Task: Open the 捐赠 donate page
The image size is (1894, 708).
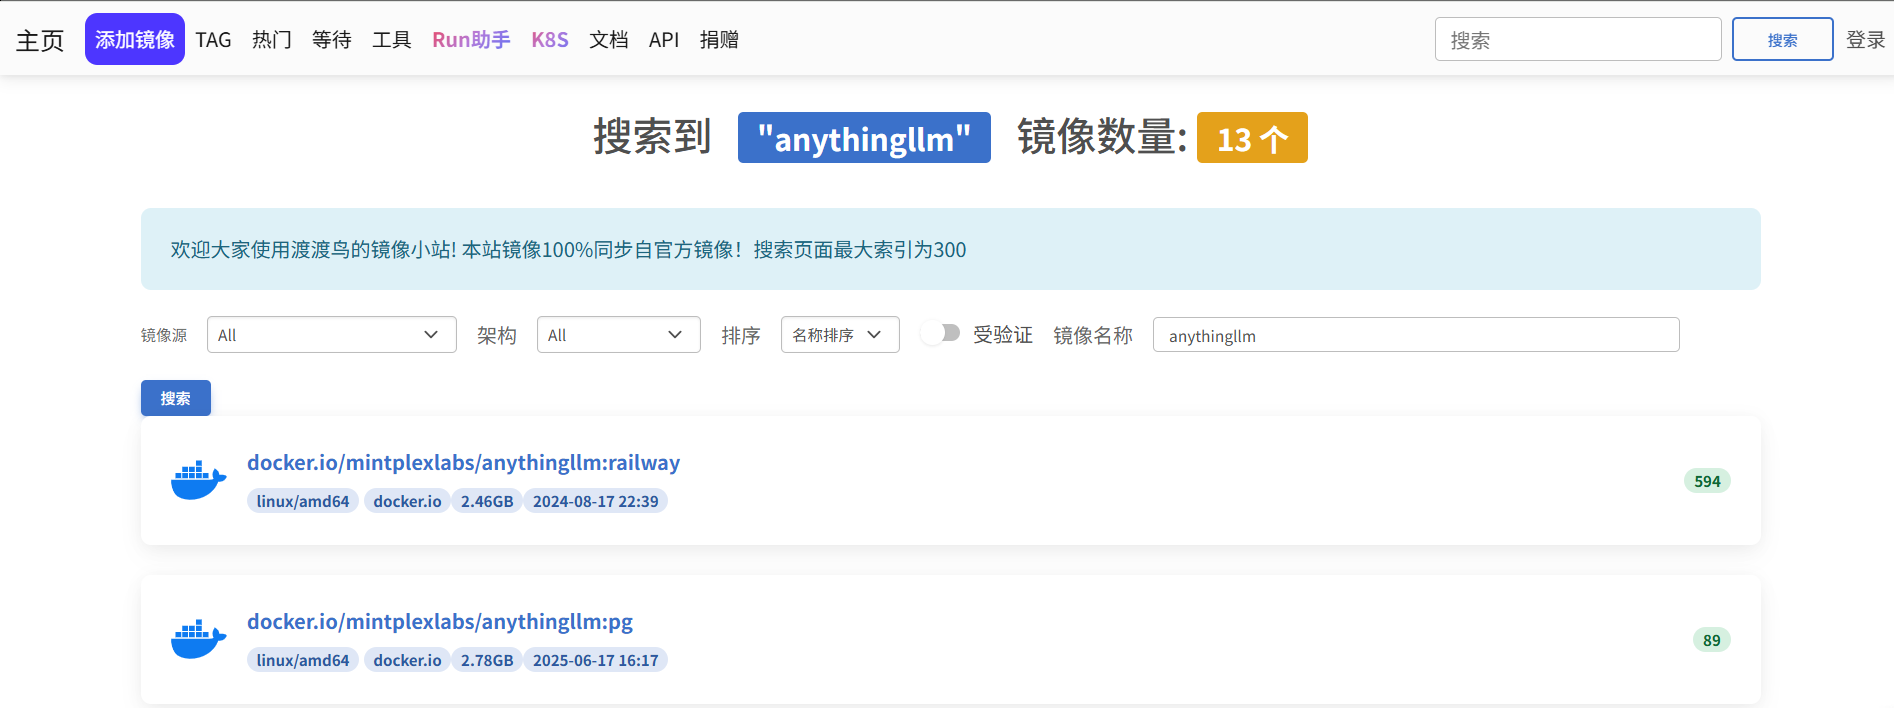Action: point(719,40)
